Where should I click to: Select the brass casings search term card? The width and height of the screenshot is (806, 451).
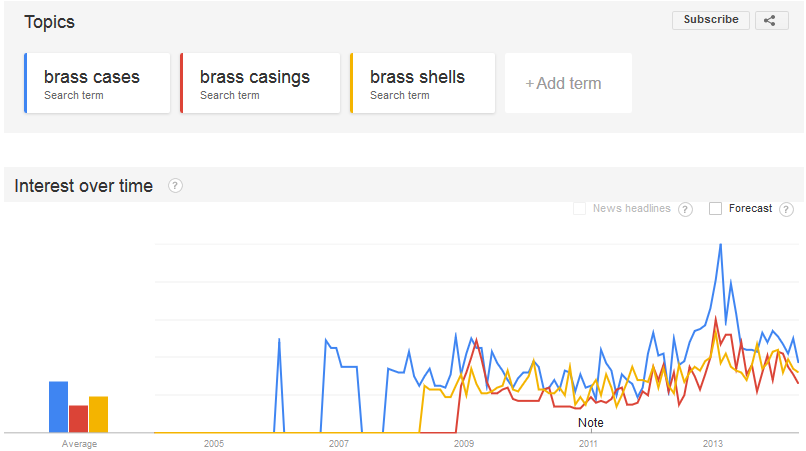click(260, 83)
